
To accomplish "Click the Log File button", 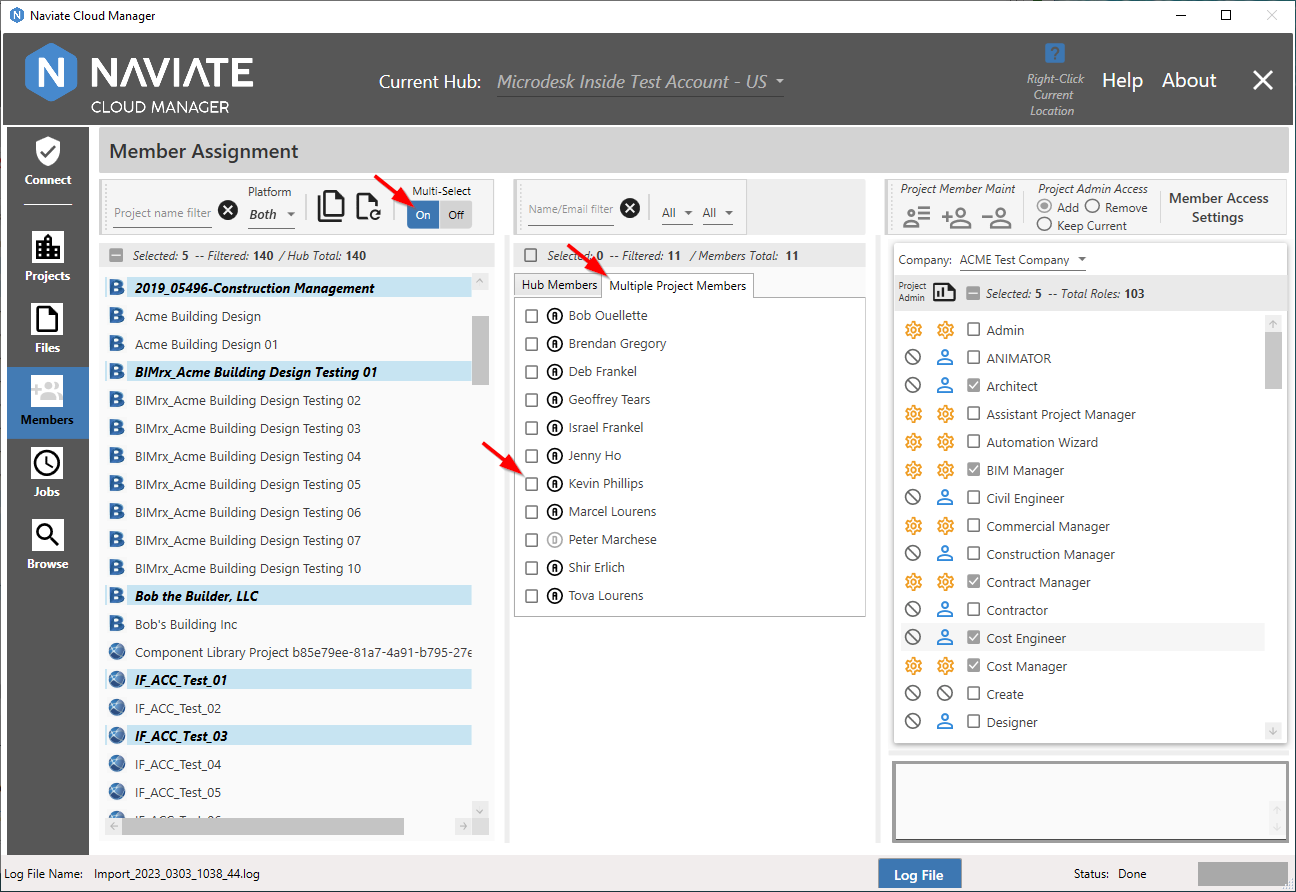I will [x=919, y=875].
